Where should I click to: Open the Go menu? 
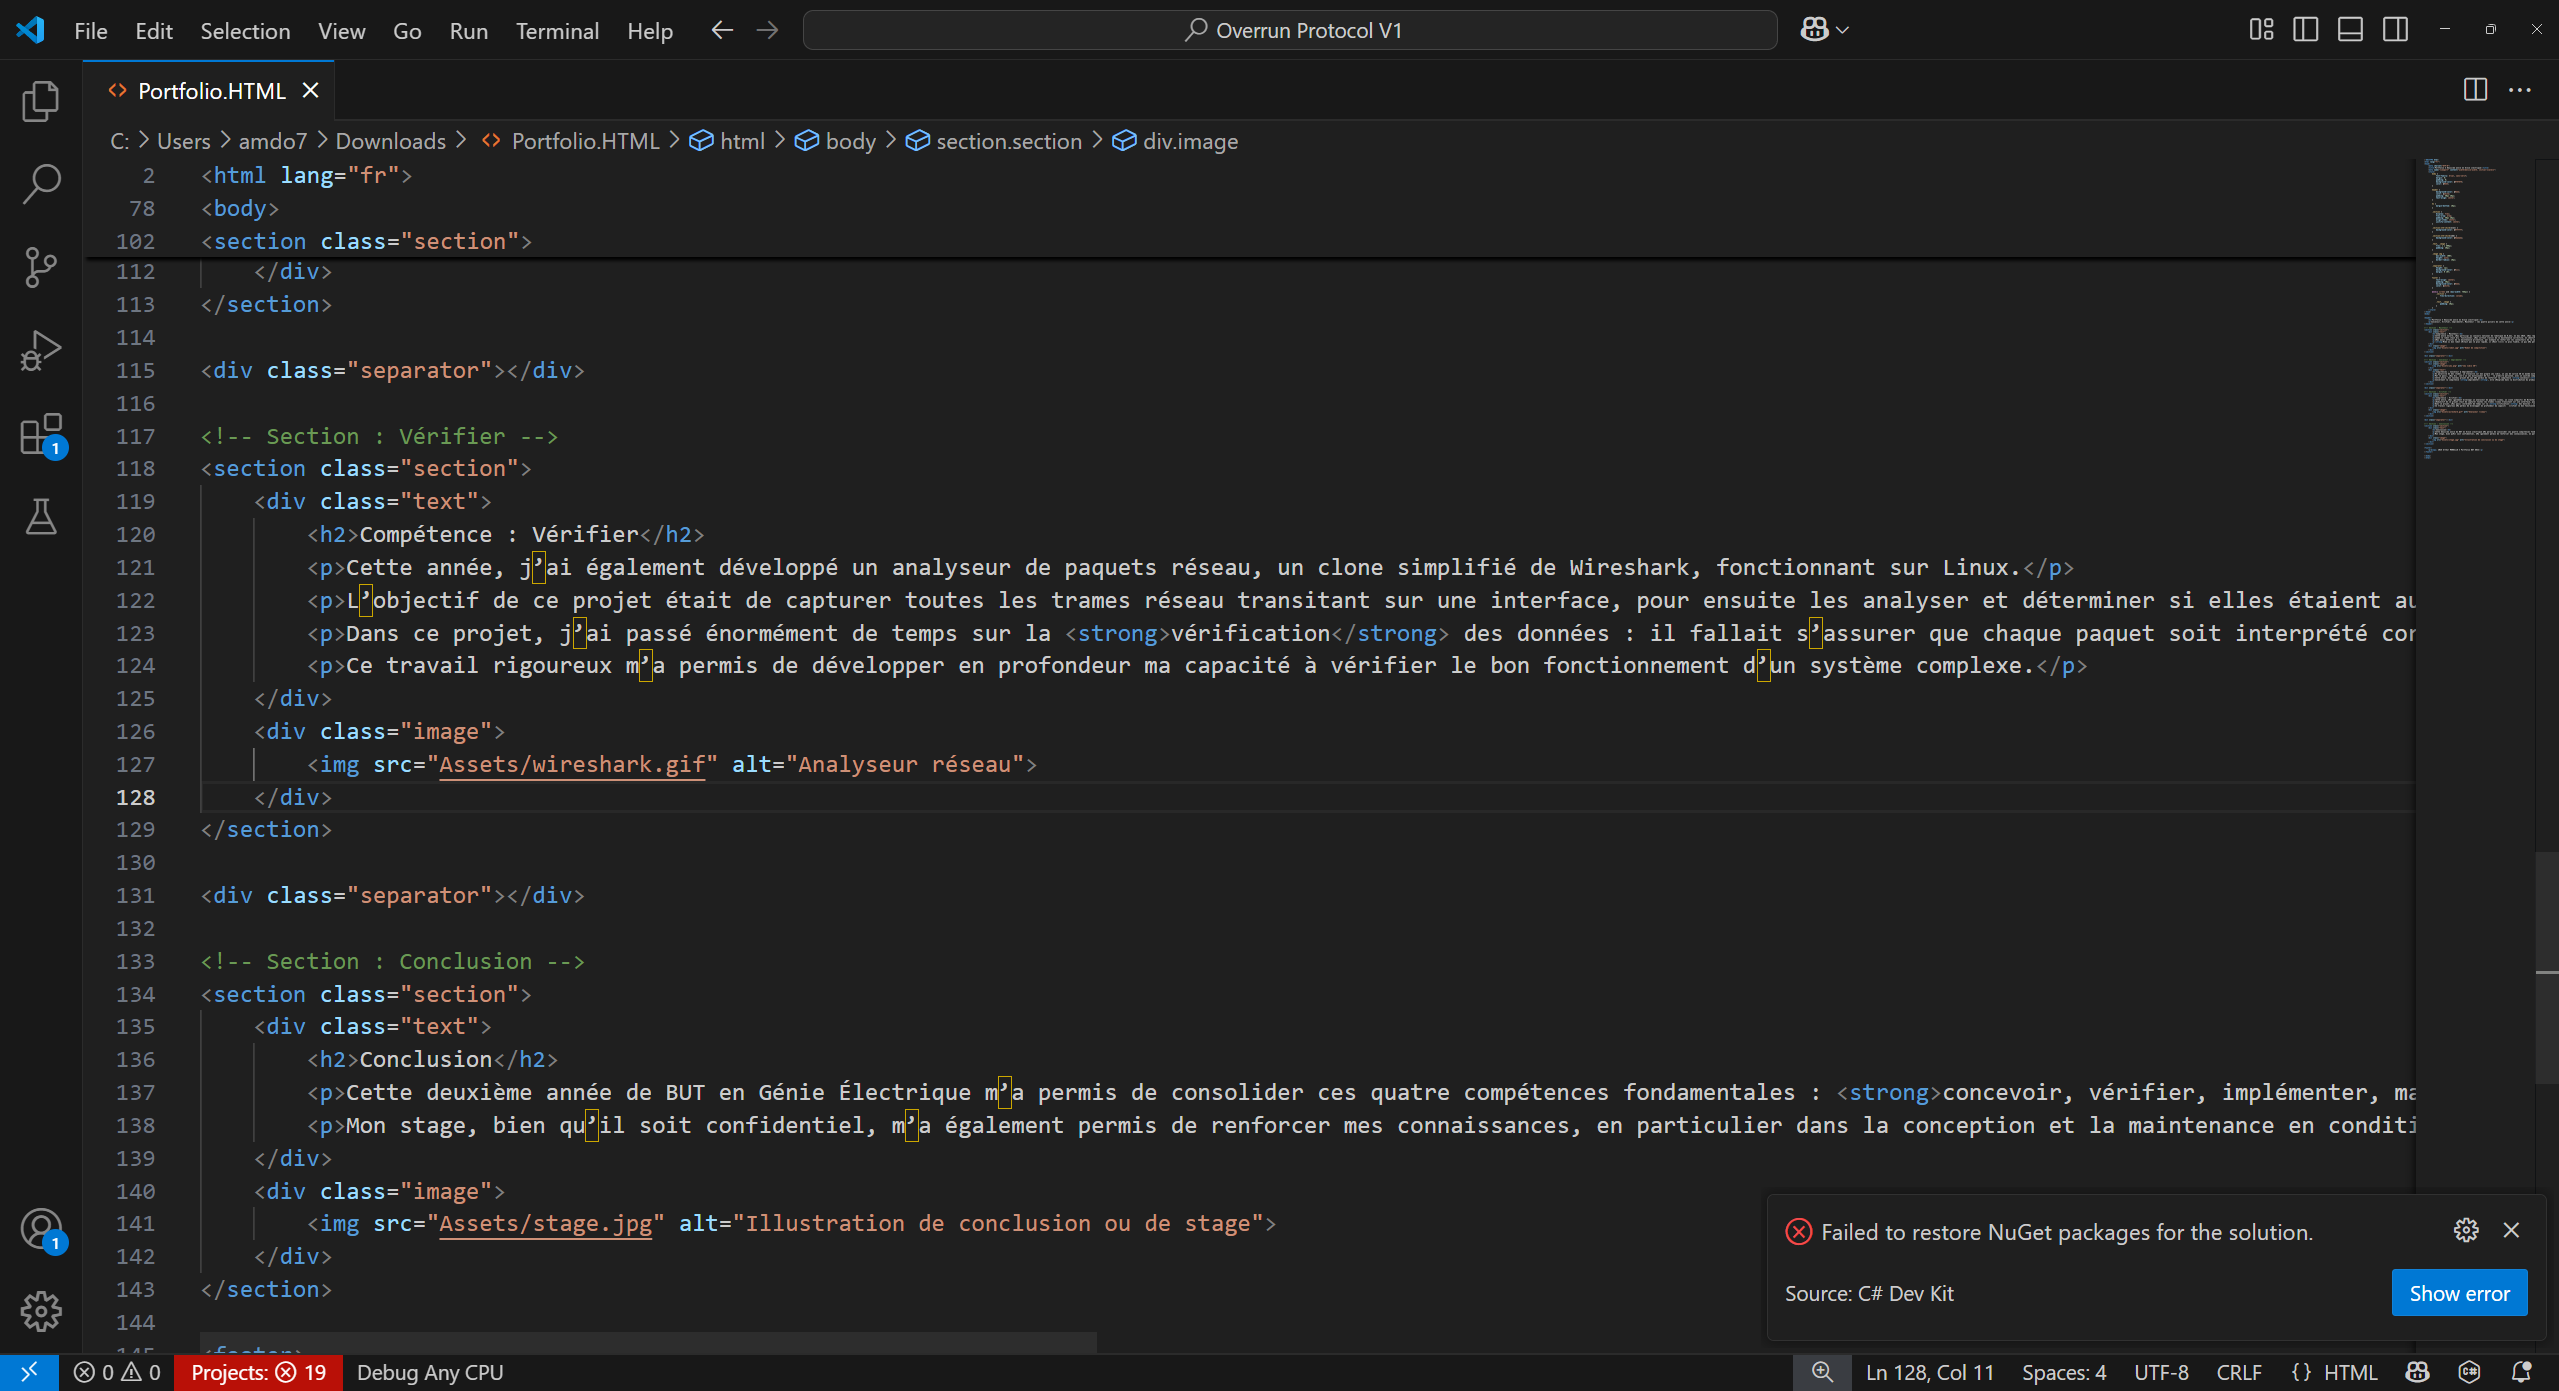tap(407, 31)
